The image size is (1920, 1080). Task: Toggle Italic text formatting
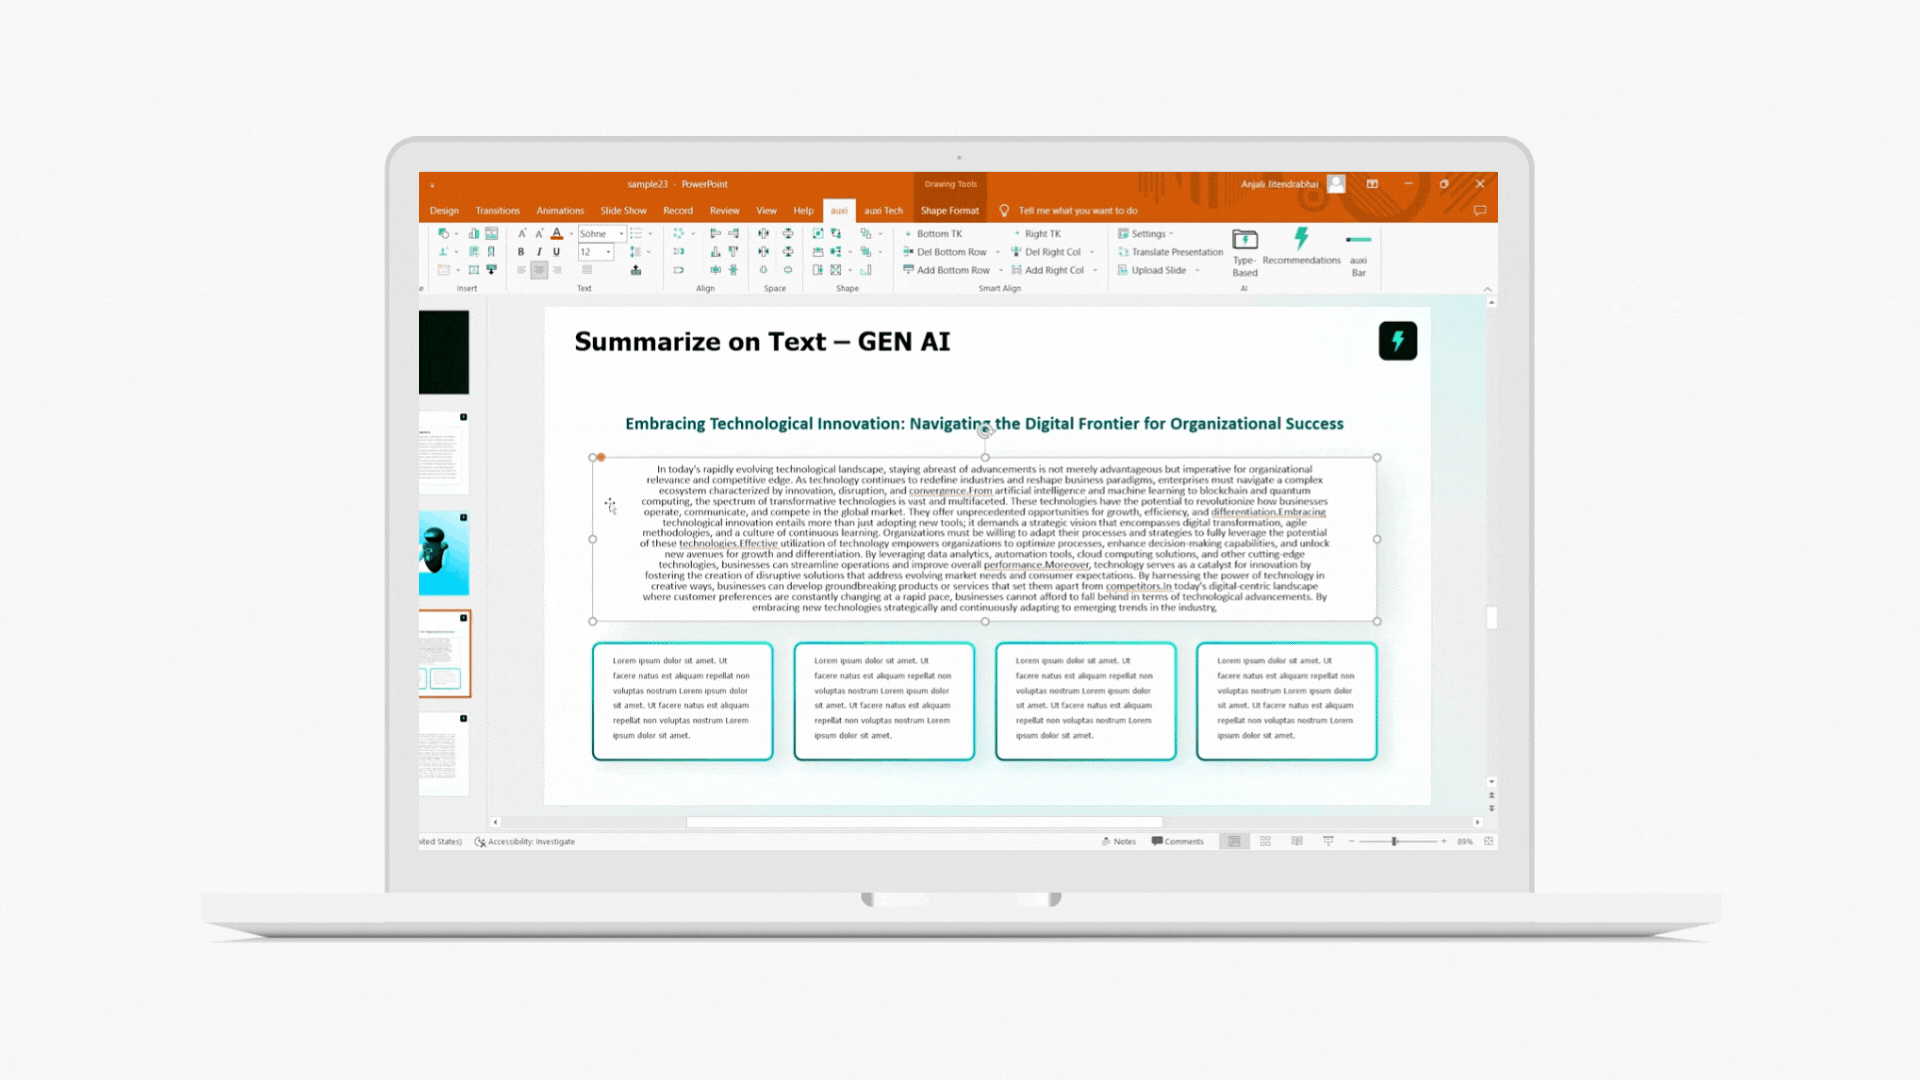click(539, 252)
